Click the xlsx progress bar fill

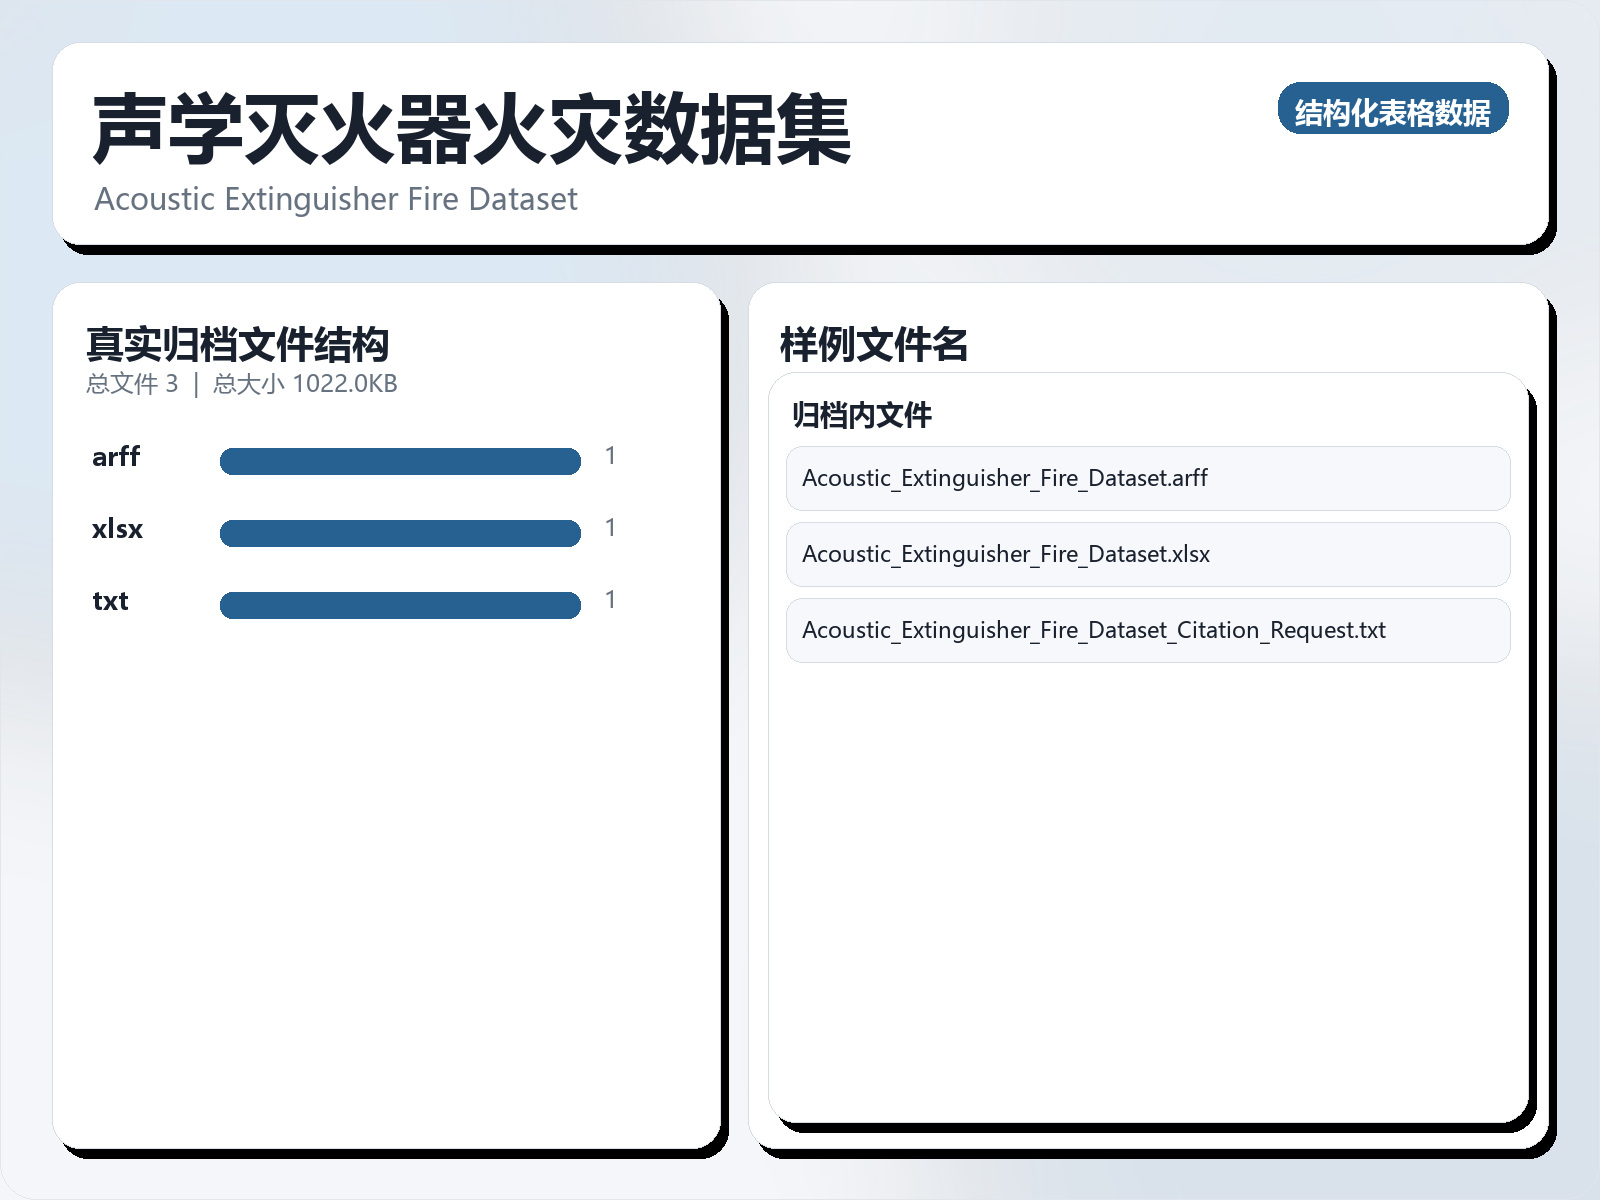tap(400, 533)
